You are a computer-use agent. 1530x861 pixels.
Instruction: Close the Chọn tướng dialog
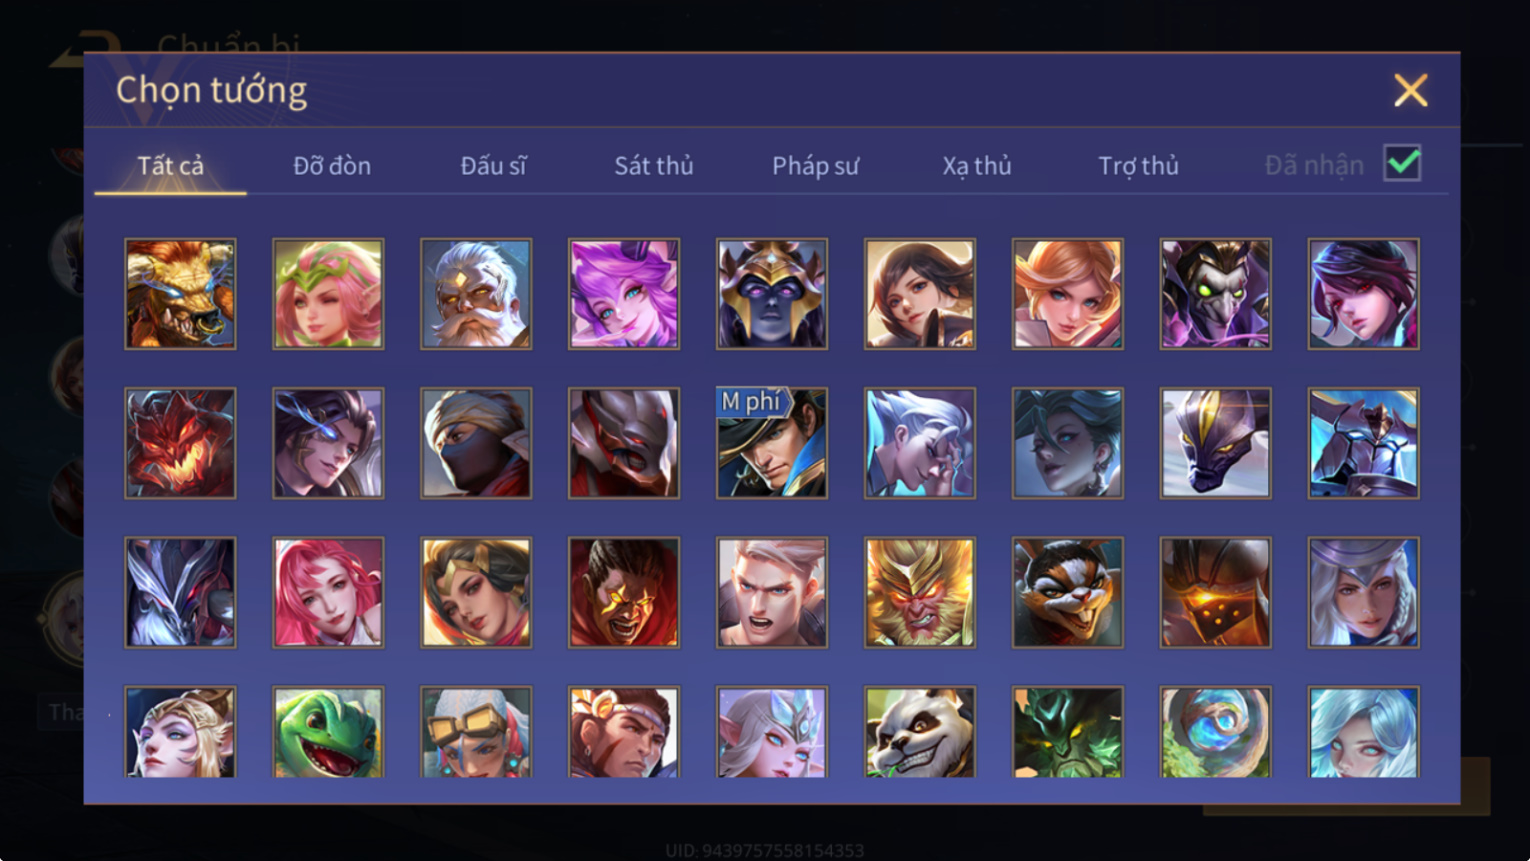coord(1411,90)
